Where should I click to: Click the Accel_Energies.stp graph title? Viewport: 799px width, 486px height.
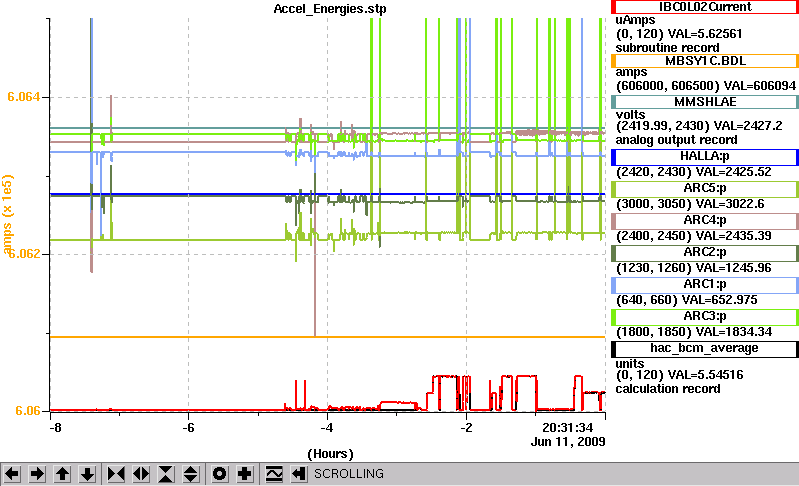click(x=330, y=9)
